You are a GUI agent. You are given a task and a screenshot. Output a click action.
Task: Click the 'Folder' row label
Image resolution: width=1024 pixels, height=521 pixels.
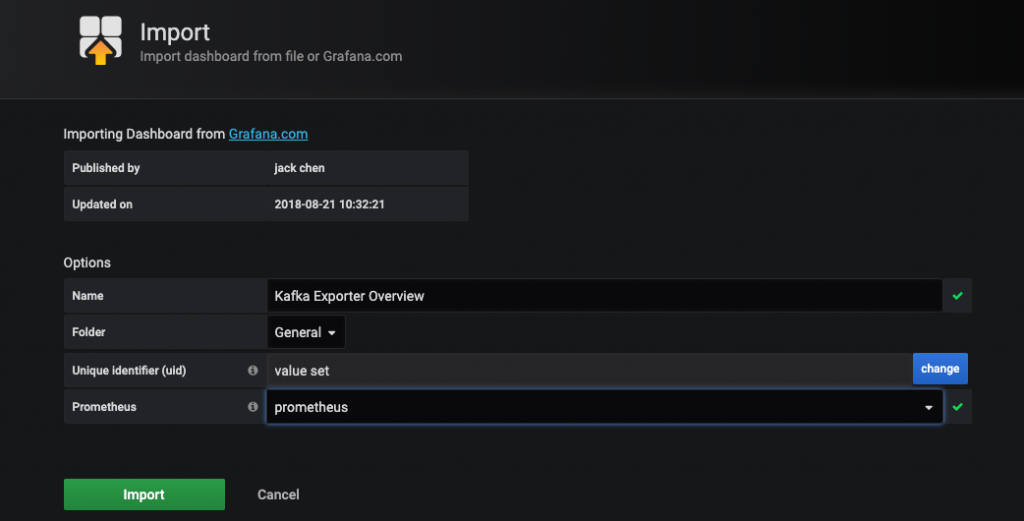pos(88,332)
